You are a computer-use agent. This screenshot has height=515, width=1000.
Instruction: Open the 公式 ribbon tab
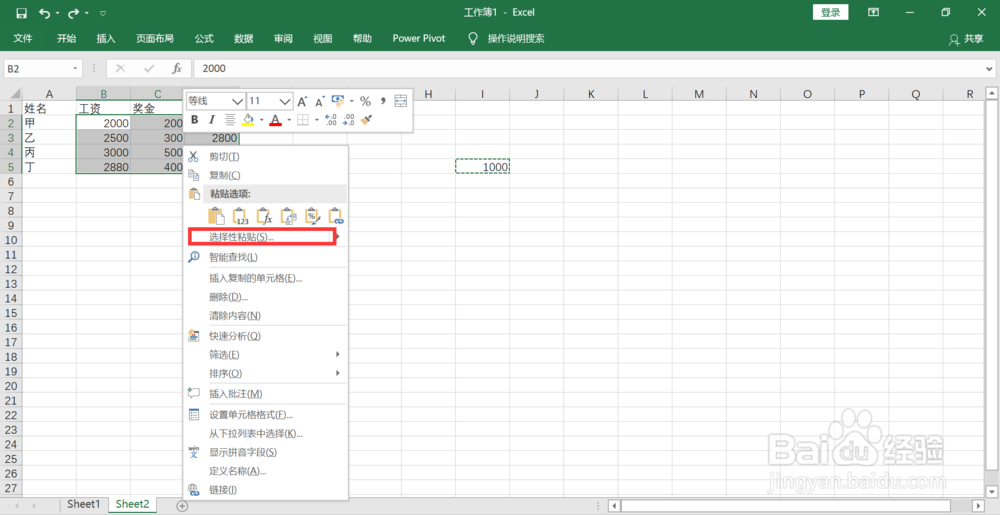tap(204, 38)
